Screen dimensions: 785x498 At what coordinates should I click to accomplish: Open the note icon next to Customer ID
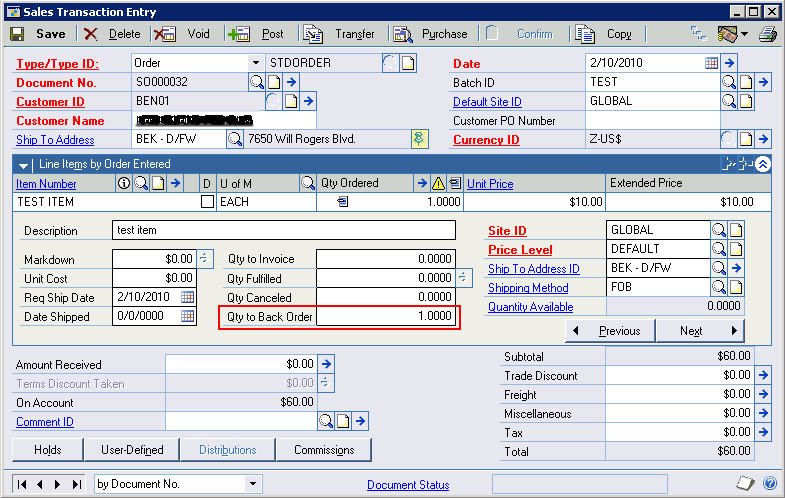291,101
